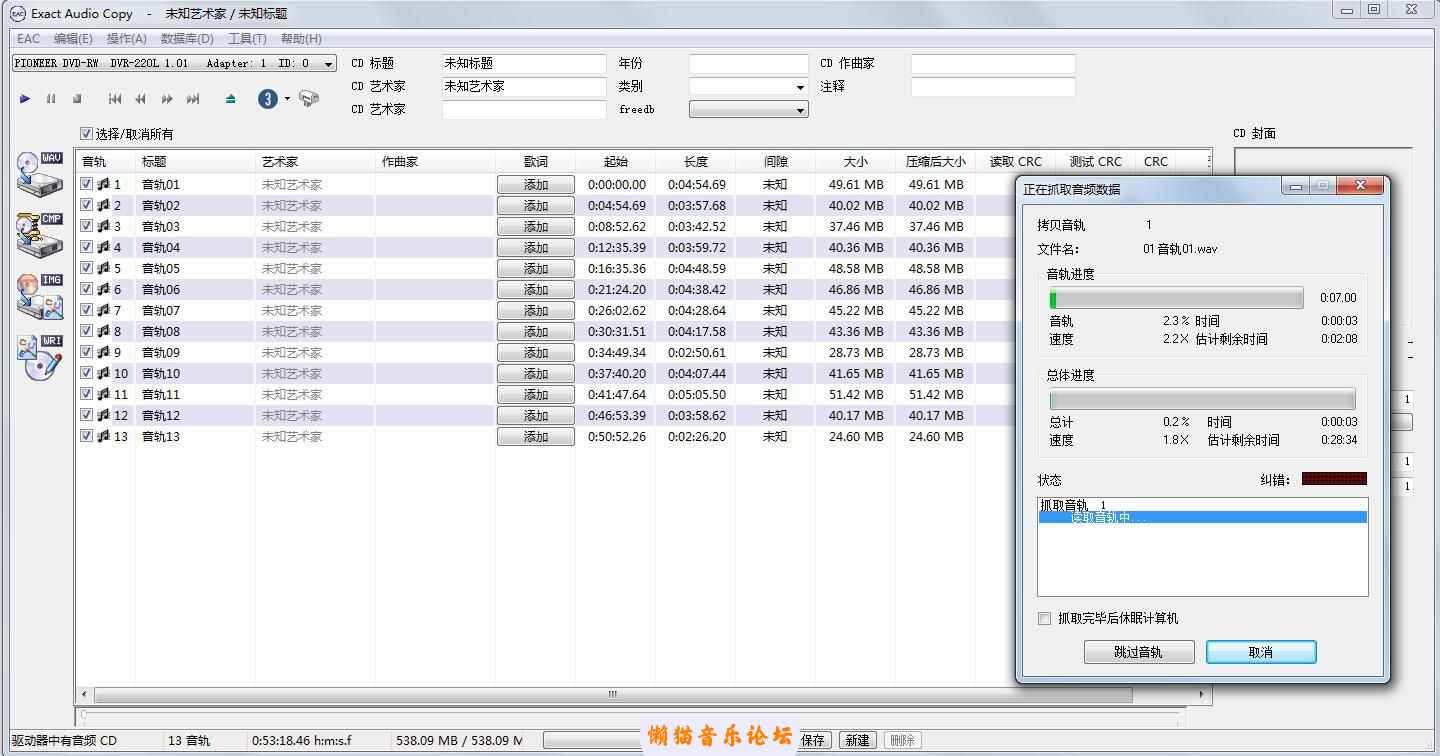Click 保存 button in status bar
The width and height of the screenshot is (1440, 756).
(813, 740)
